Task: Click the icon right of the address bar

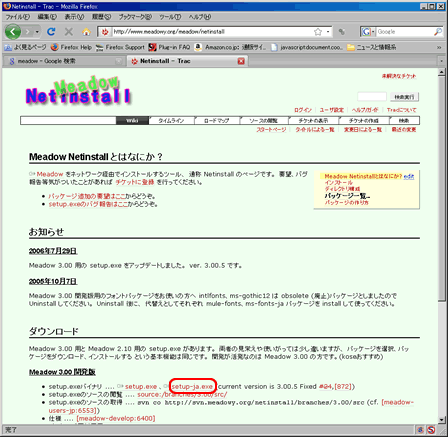Action: click(342, 32)
